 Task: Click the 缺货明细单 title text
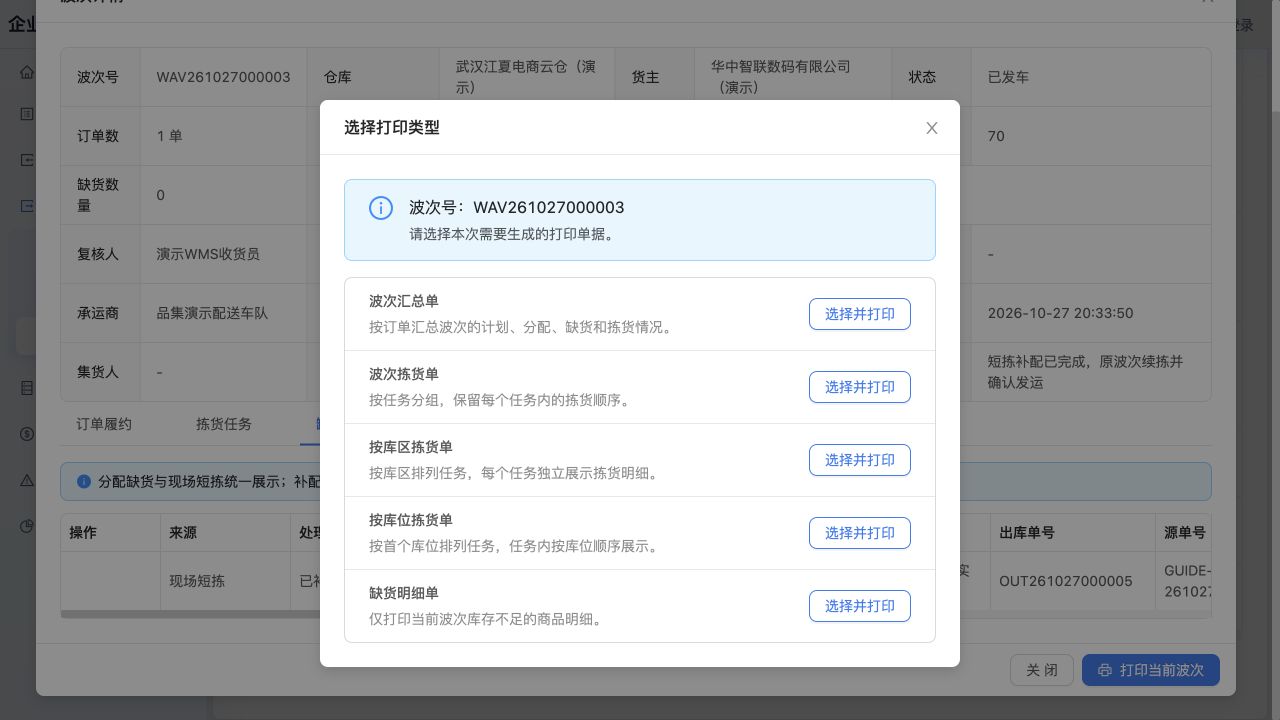tap(404, 593)
